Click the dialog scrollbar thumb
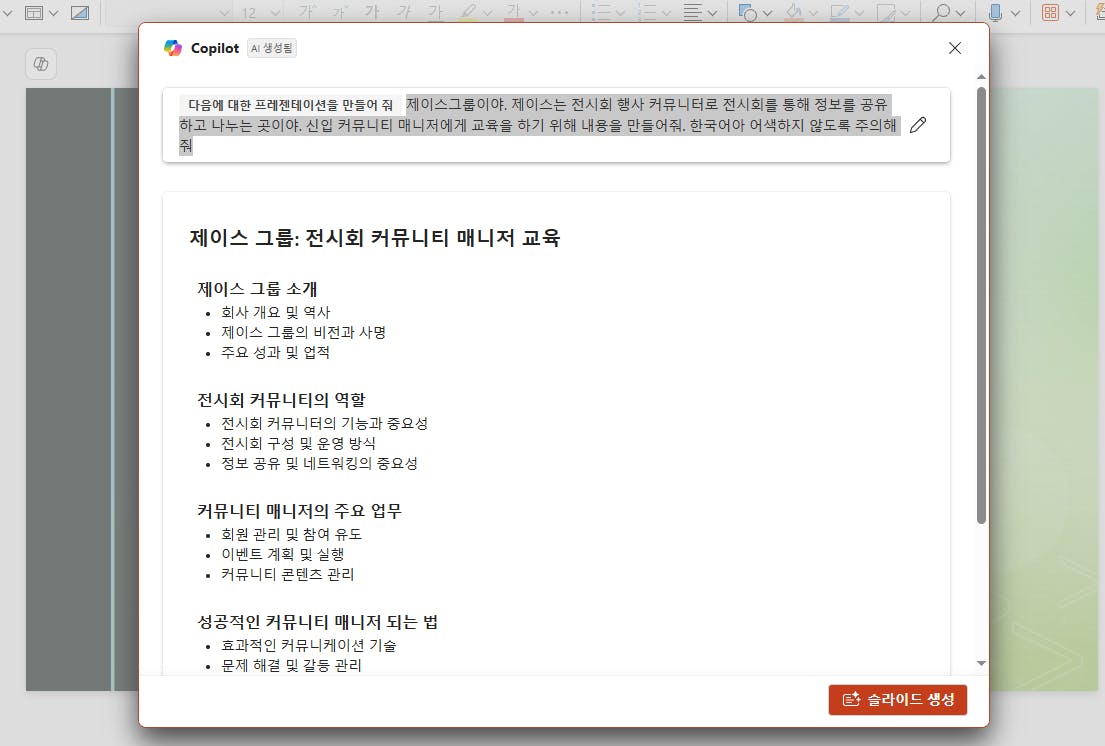Viewport: 1105px width, 746px height. coord(981,305)
